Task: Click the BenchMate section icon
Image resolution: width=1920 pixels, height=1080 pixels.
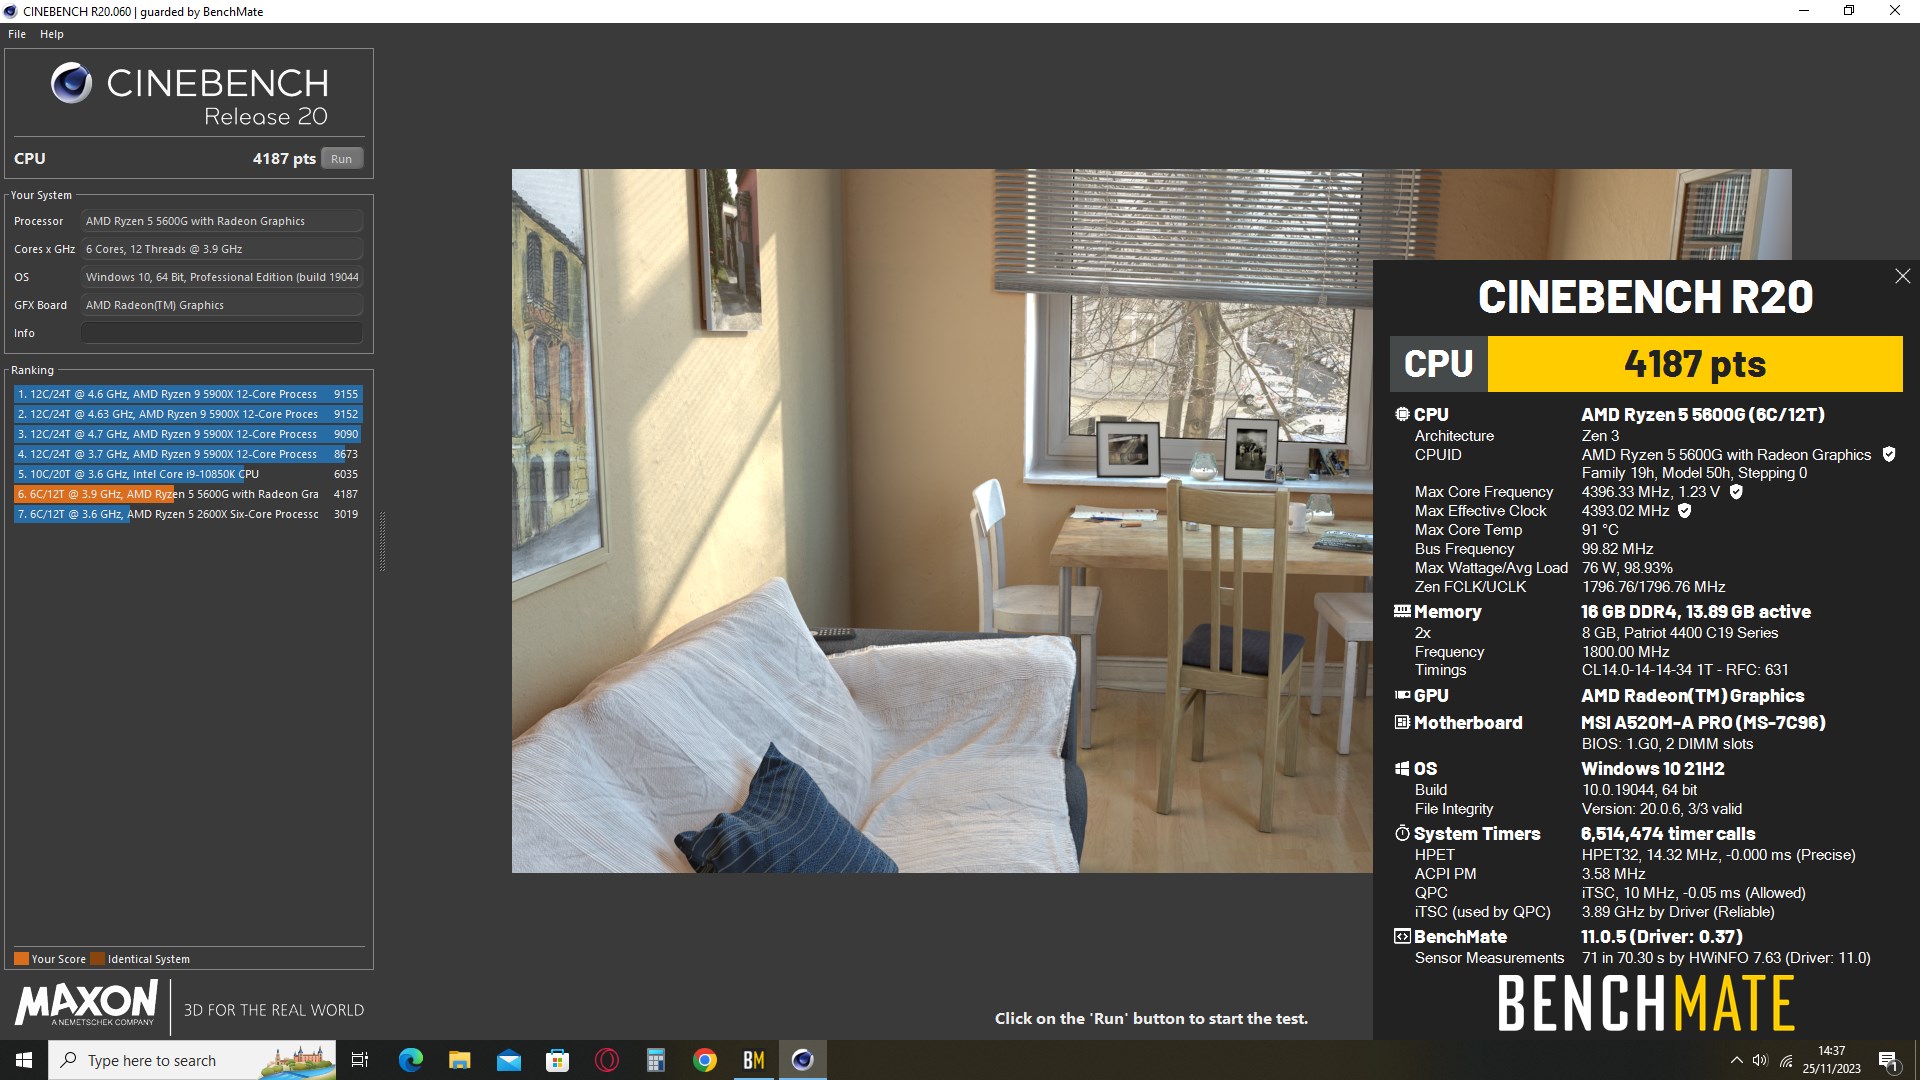Action: (1402, 936)
